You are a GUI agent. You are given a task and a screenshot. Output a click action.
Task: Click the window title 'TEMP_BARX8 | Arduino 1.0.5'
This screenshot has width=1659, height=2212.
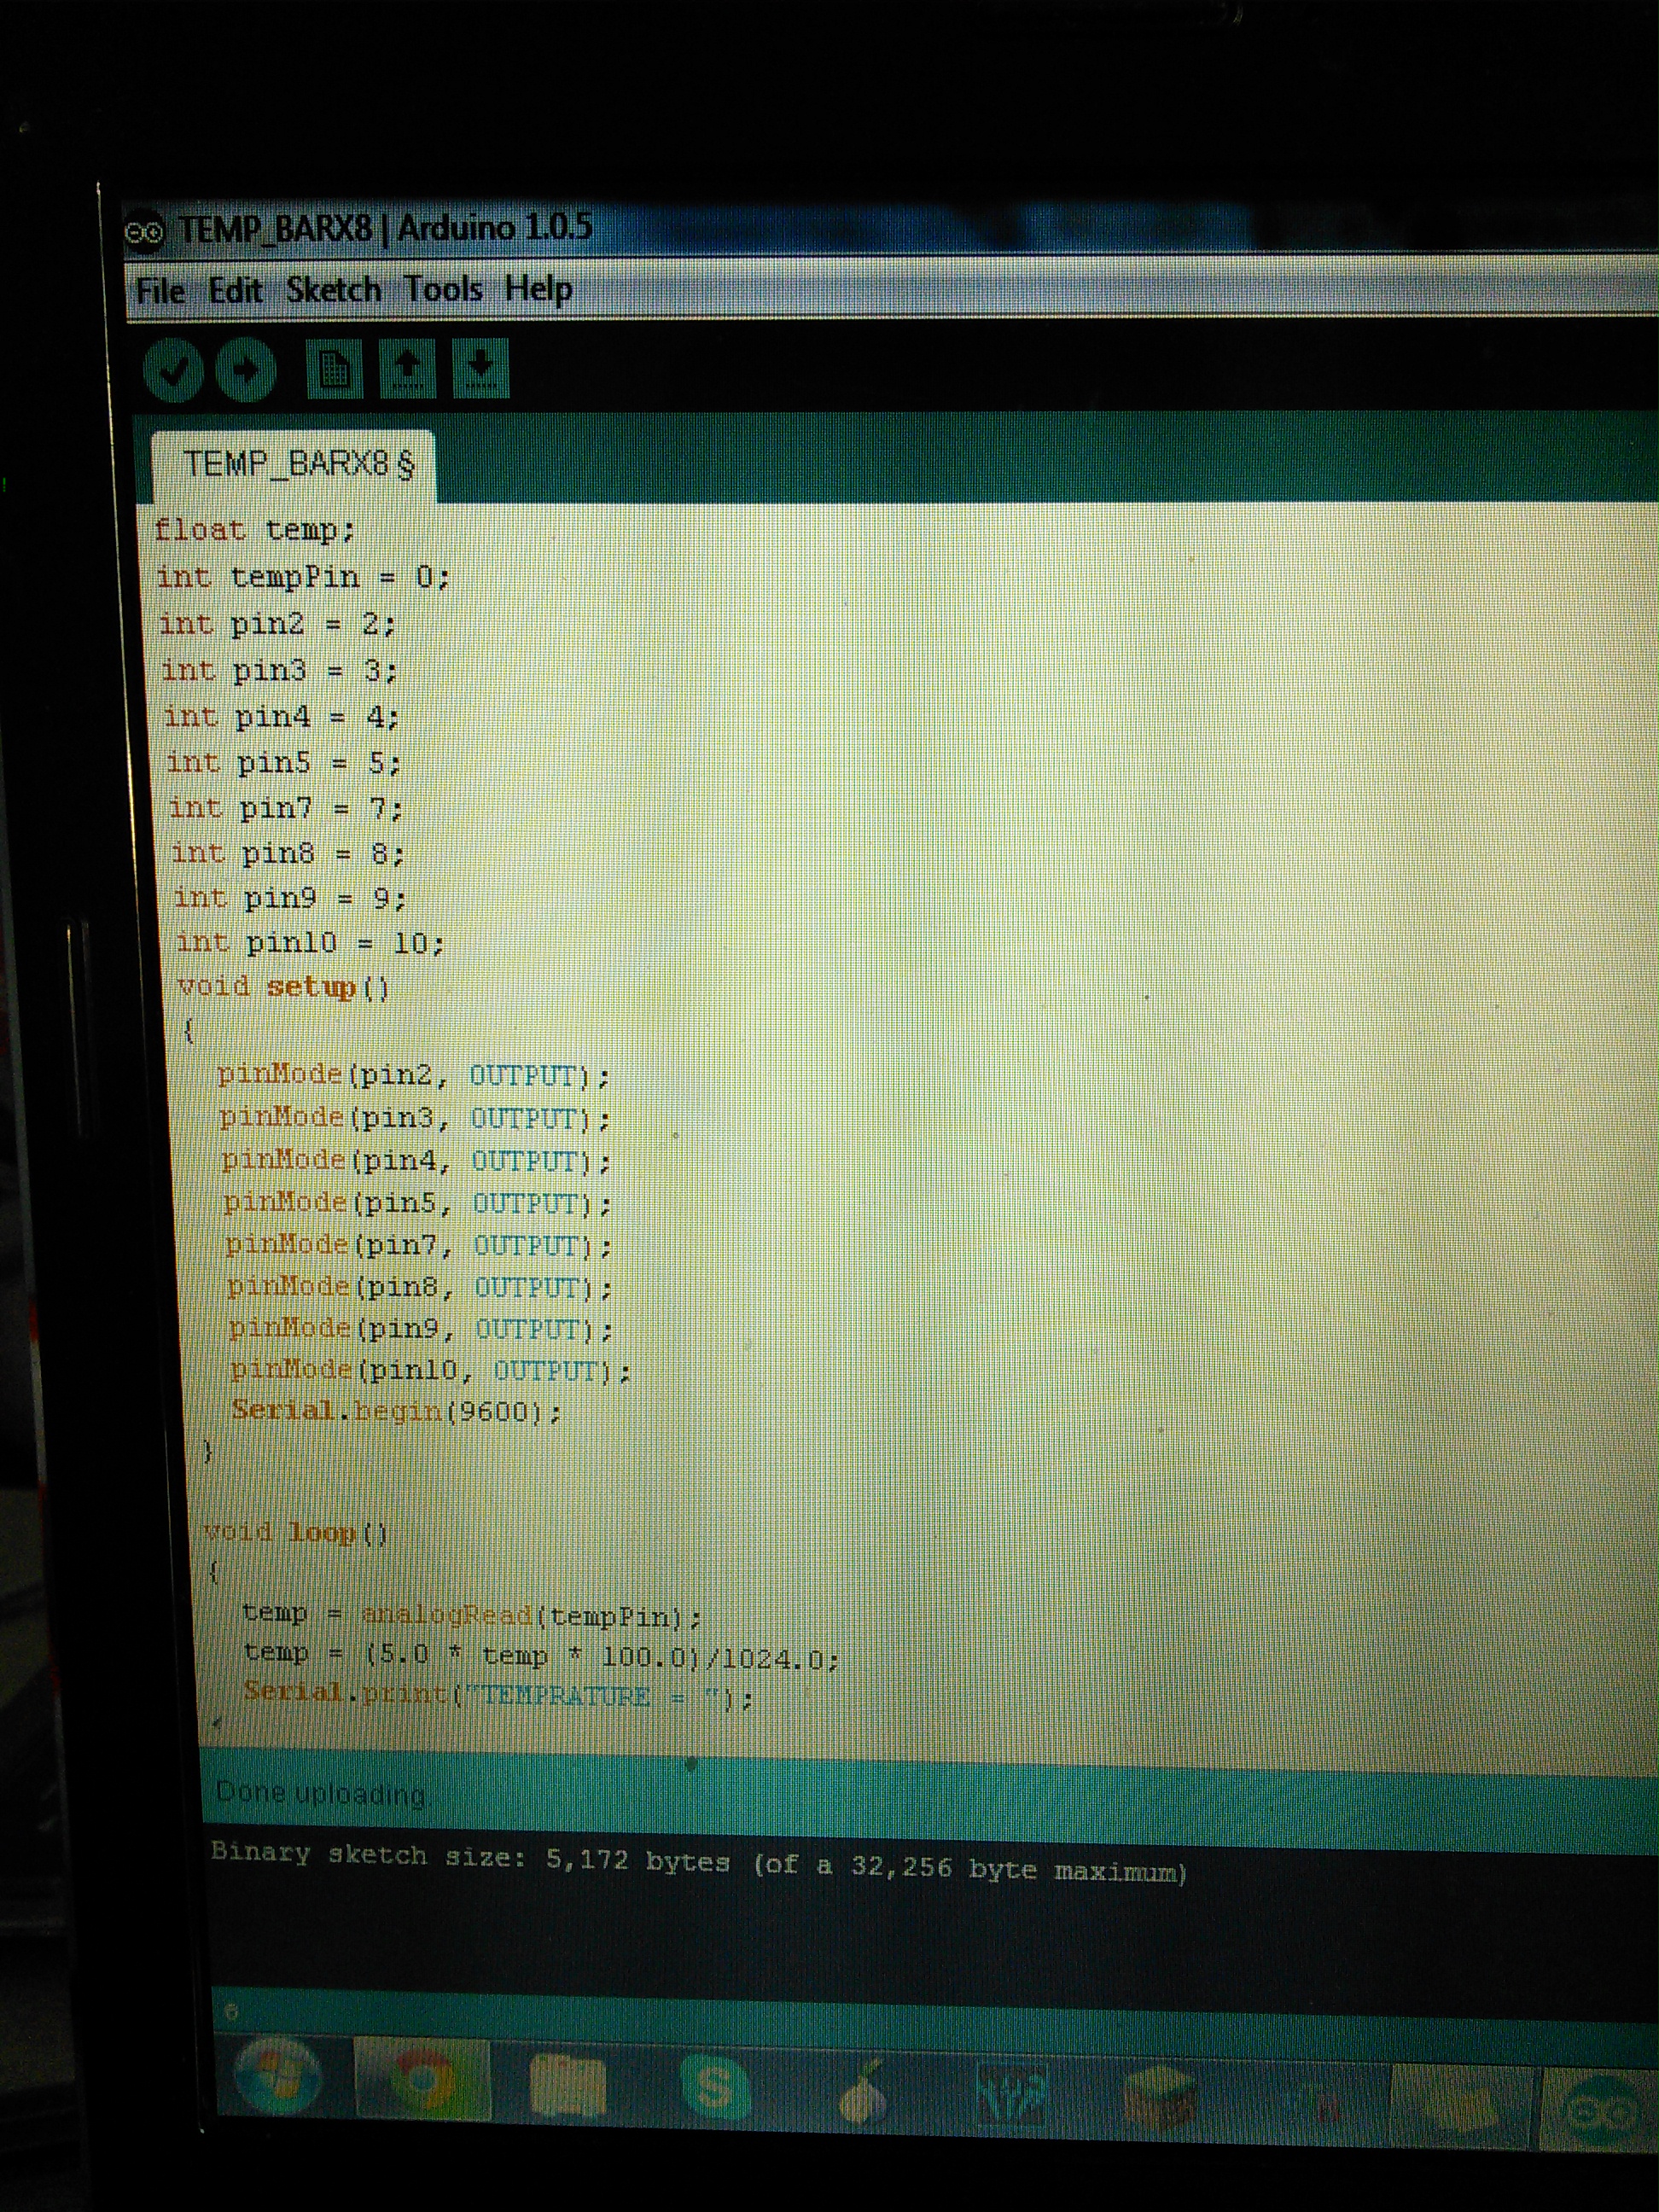[x=385, y=229]
